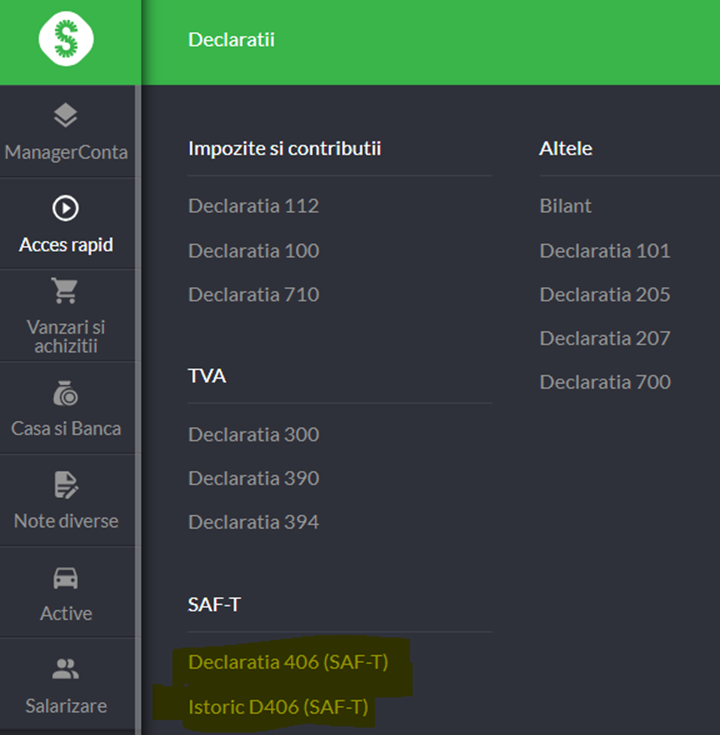Image resolution: width=720 pixels, height=735 pixels.
Task: Select Declaratia 710
Action: click(253, 294)
